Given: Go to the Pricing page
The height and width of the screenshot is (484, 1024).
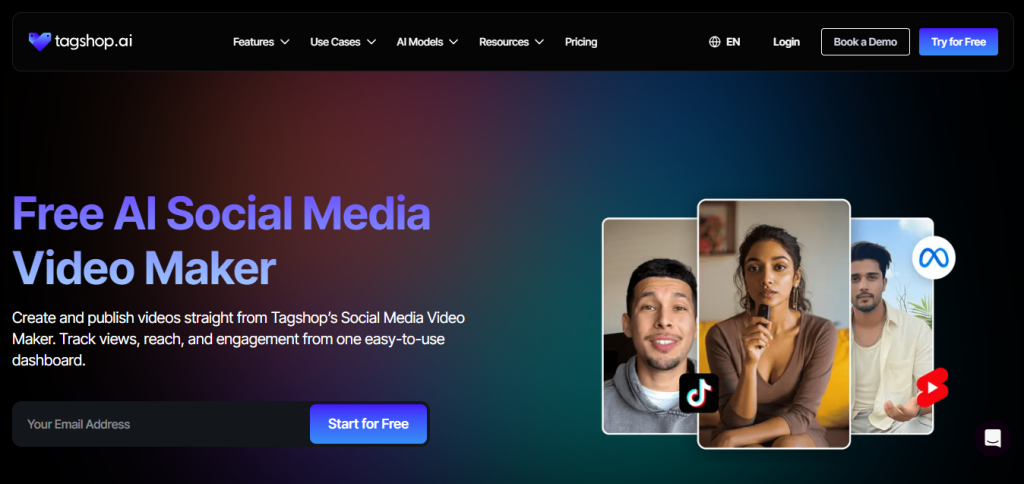Looking at the screenshot, I should [x=581, y=42].
